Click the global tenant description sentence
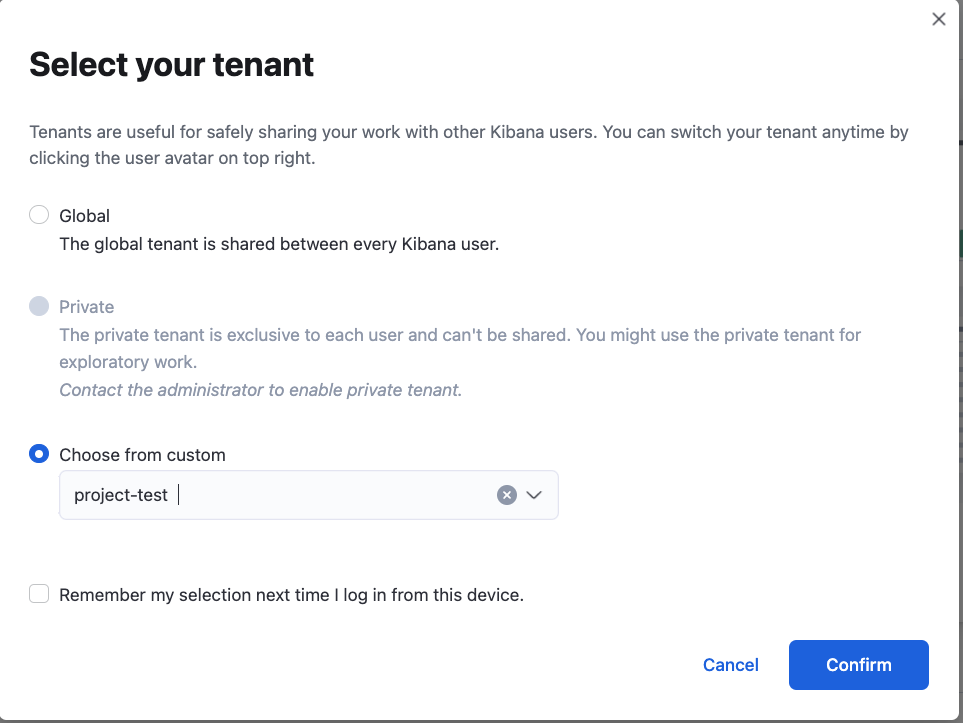Viewport: 963px width, 723px height. click(279, 244)
